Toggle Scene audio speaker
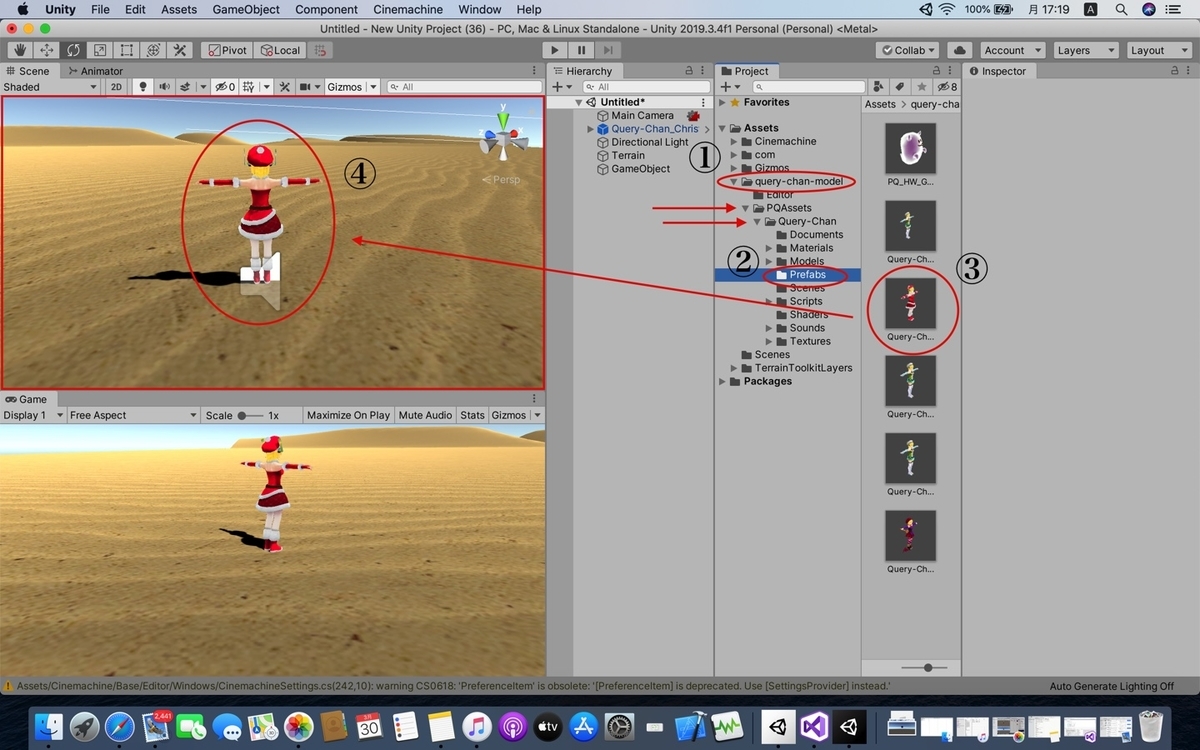This screenshot has height=750, width=1200. click(x=164, y=87)
